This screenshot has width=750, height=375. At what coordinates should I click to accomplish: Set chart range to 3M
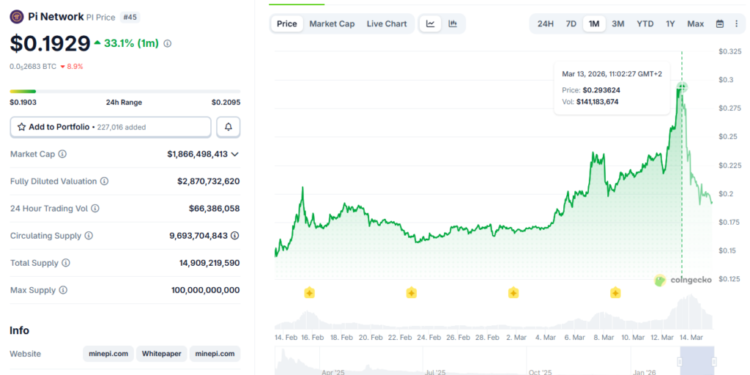click(618, 24)
